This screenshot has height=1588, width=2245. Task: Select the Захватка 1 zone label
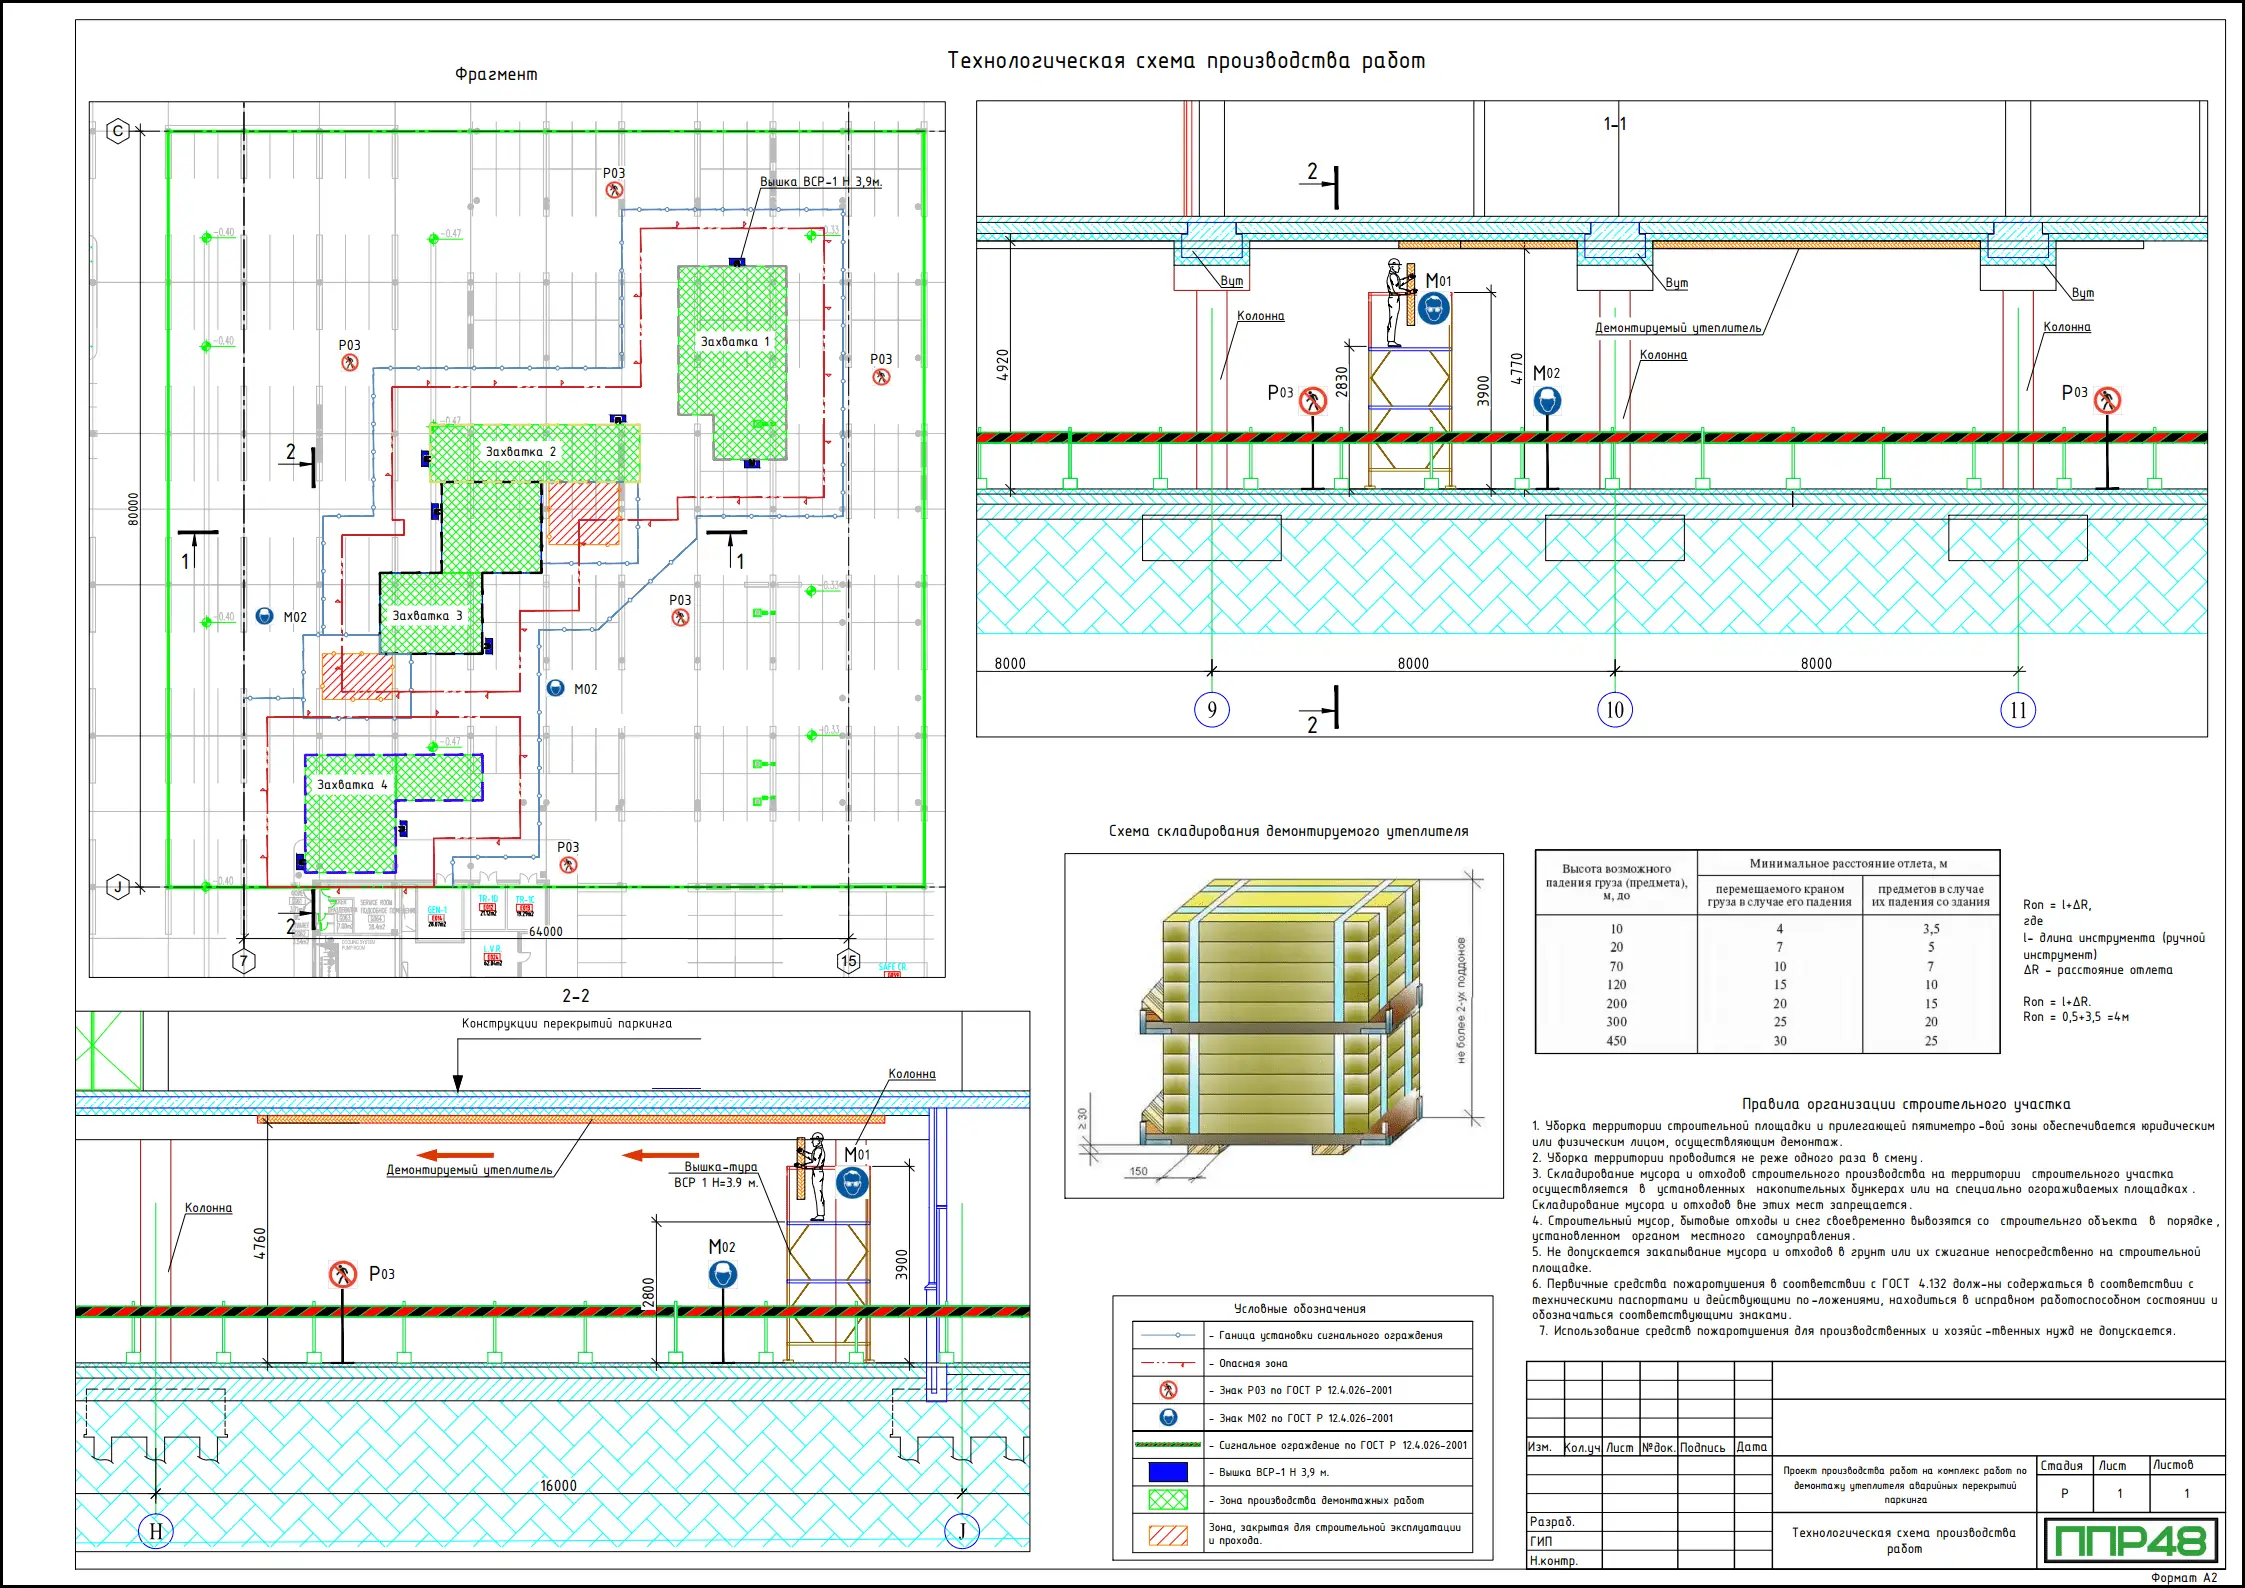735,342
